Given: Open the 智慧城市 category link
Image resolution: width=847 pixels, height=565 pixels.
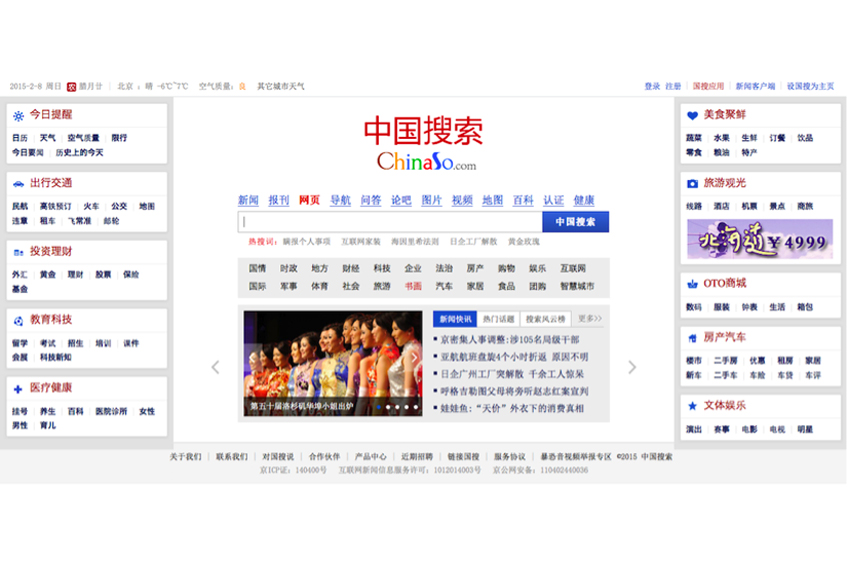Looking at the screenshot, I should tap(577, 286).
